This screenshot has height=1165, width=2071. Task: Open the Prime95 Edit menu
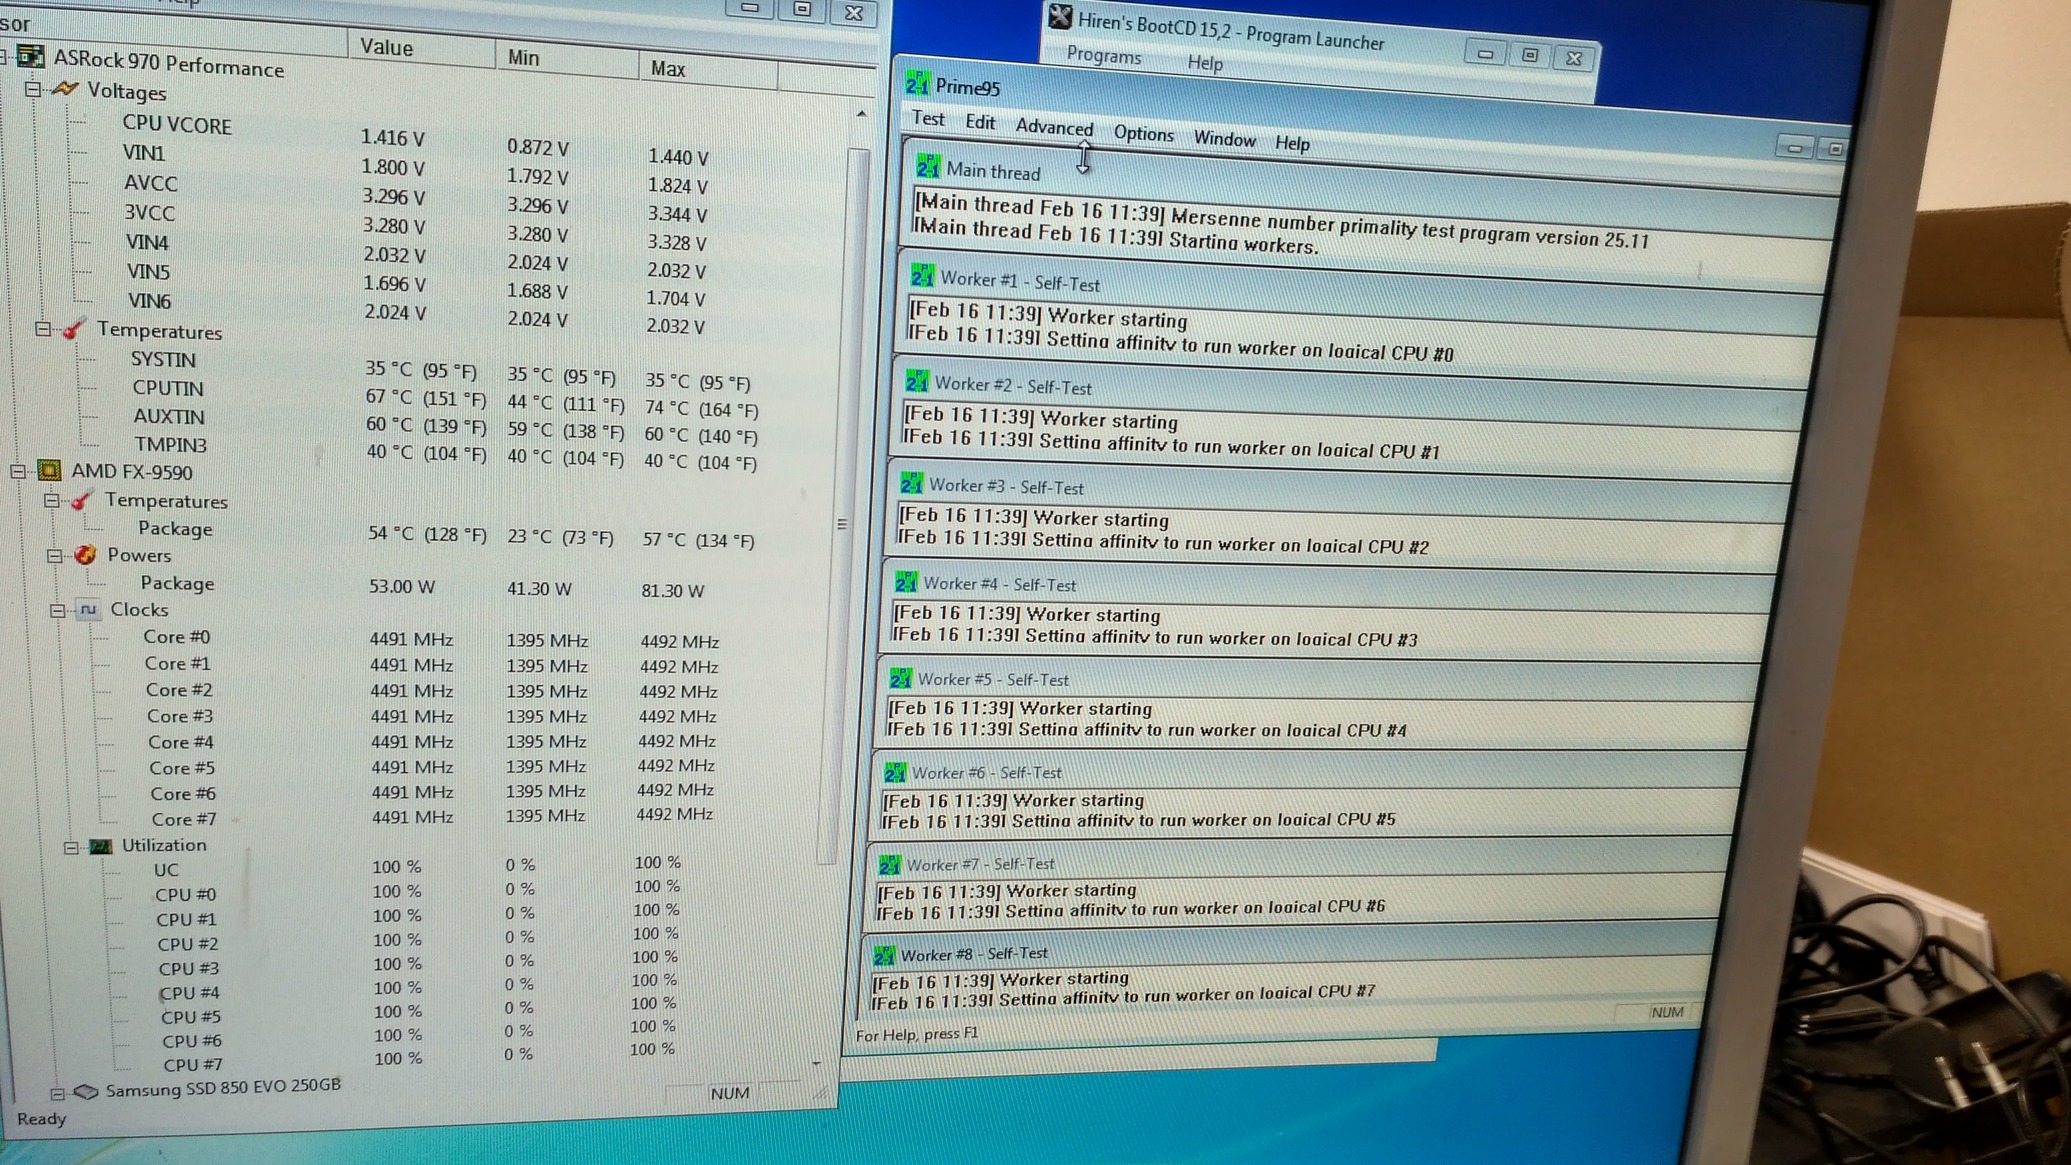pyautogui.click(x=980, y=122)
